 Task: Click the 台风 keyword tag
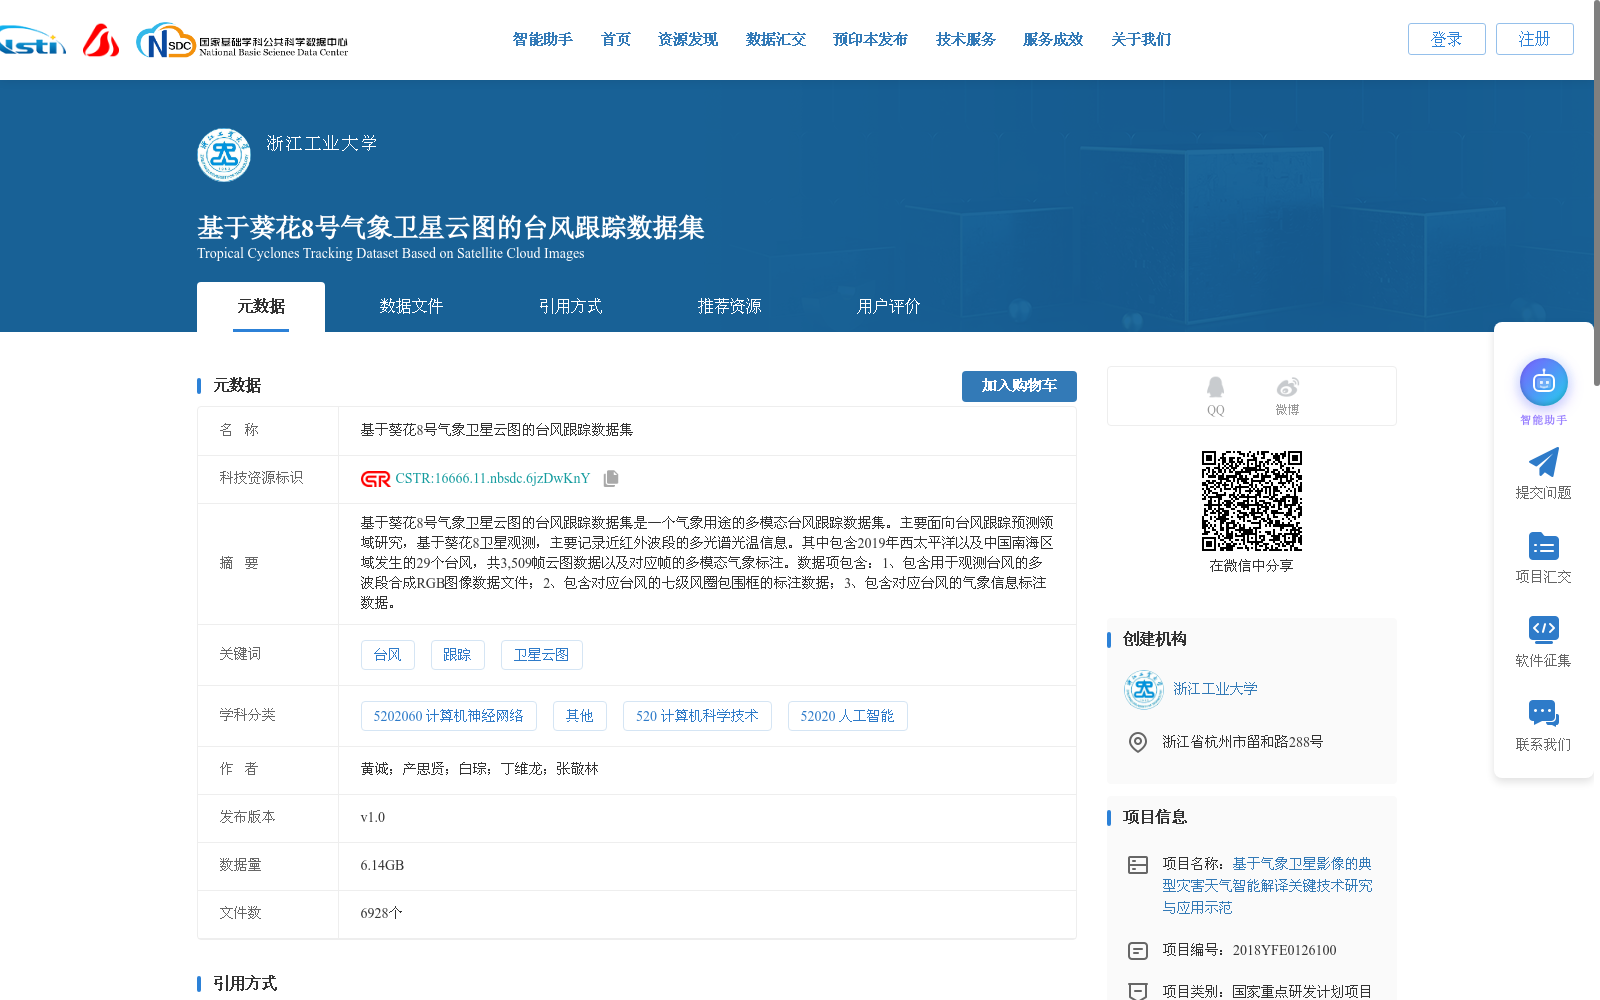387,655
